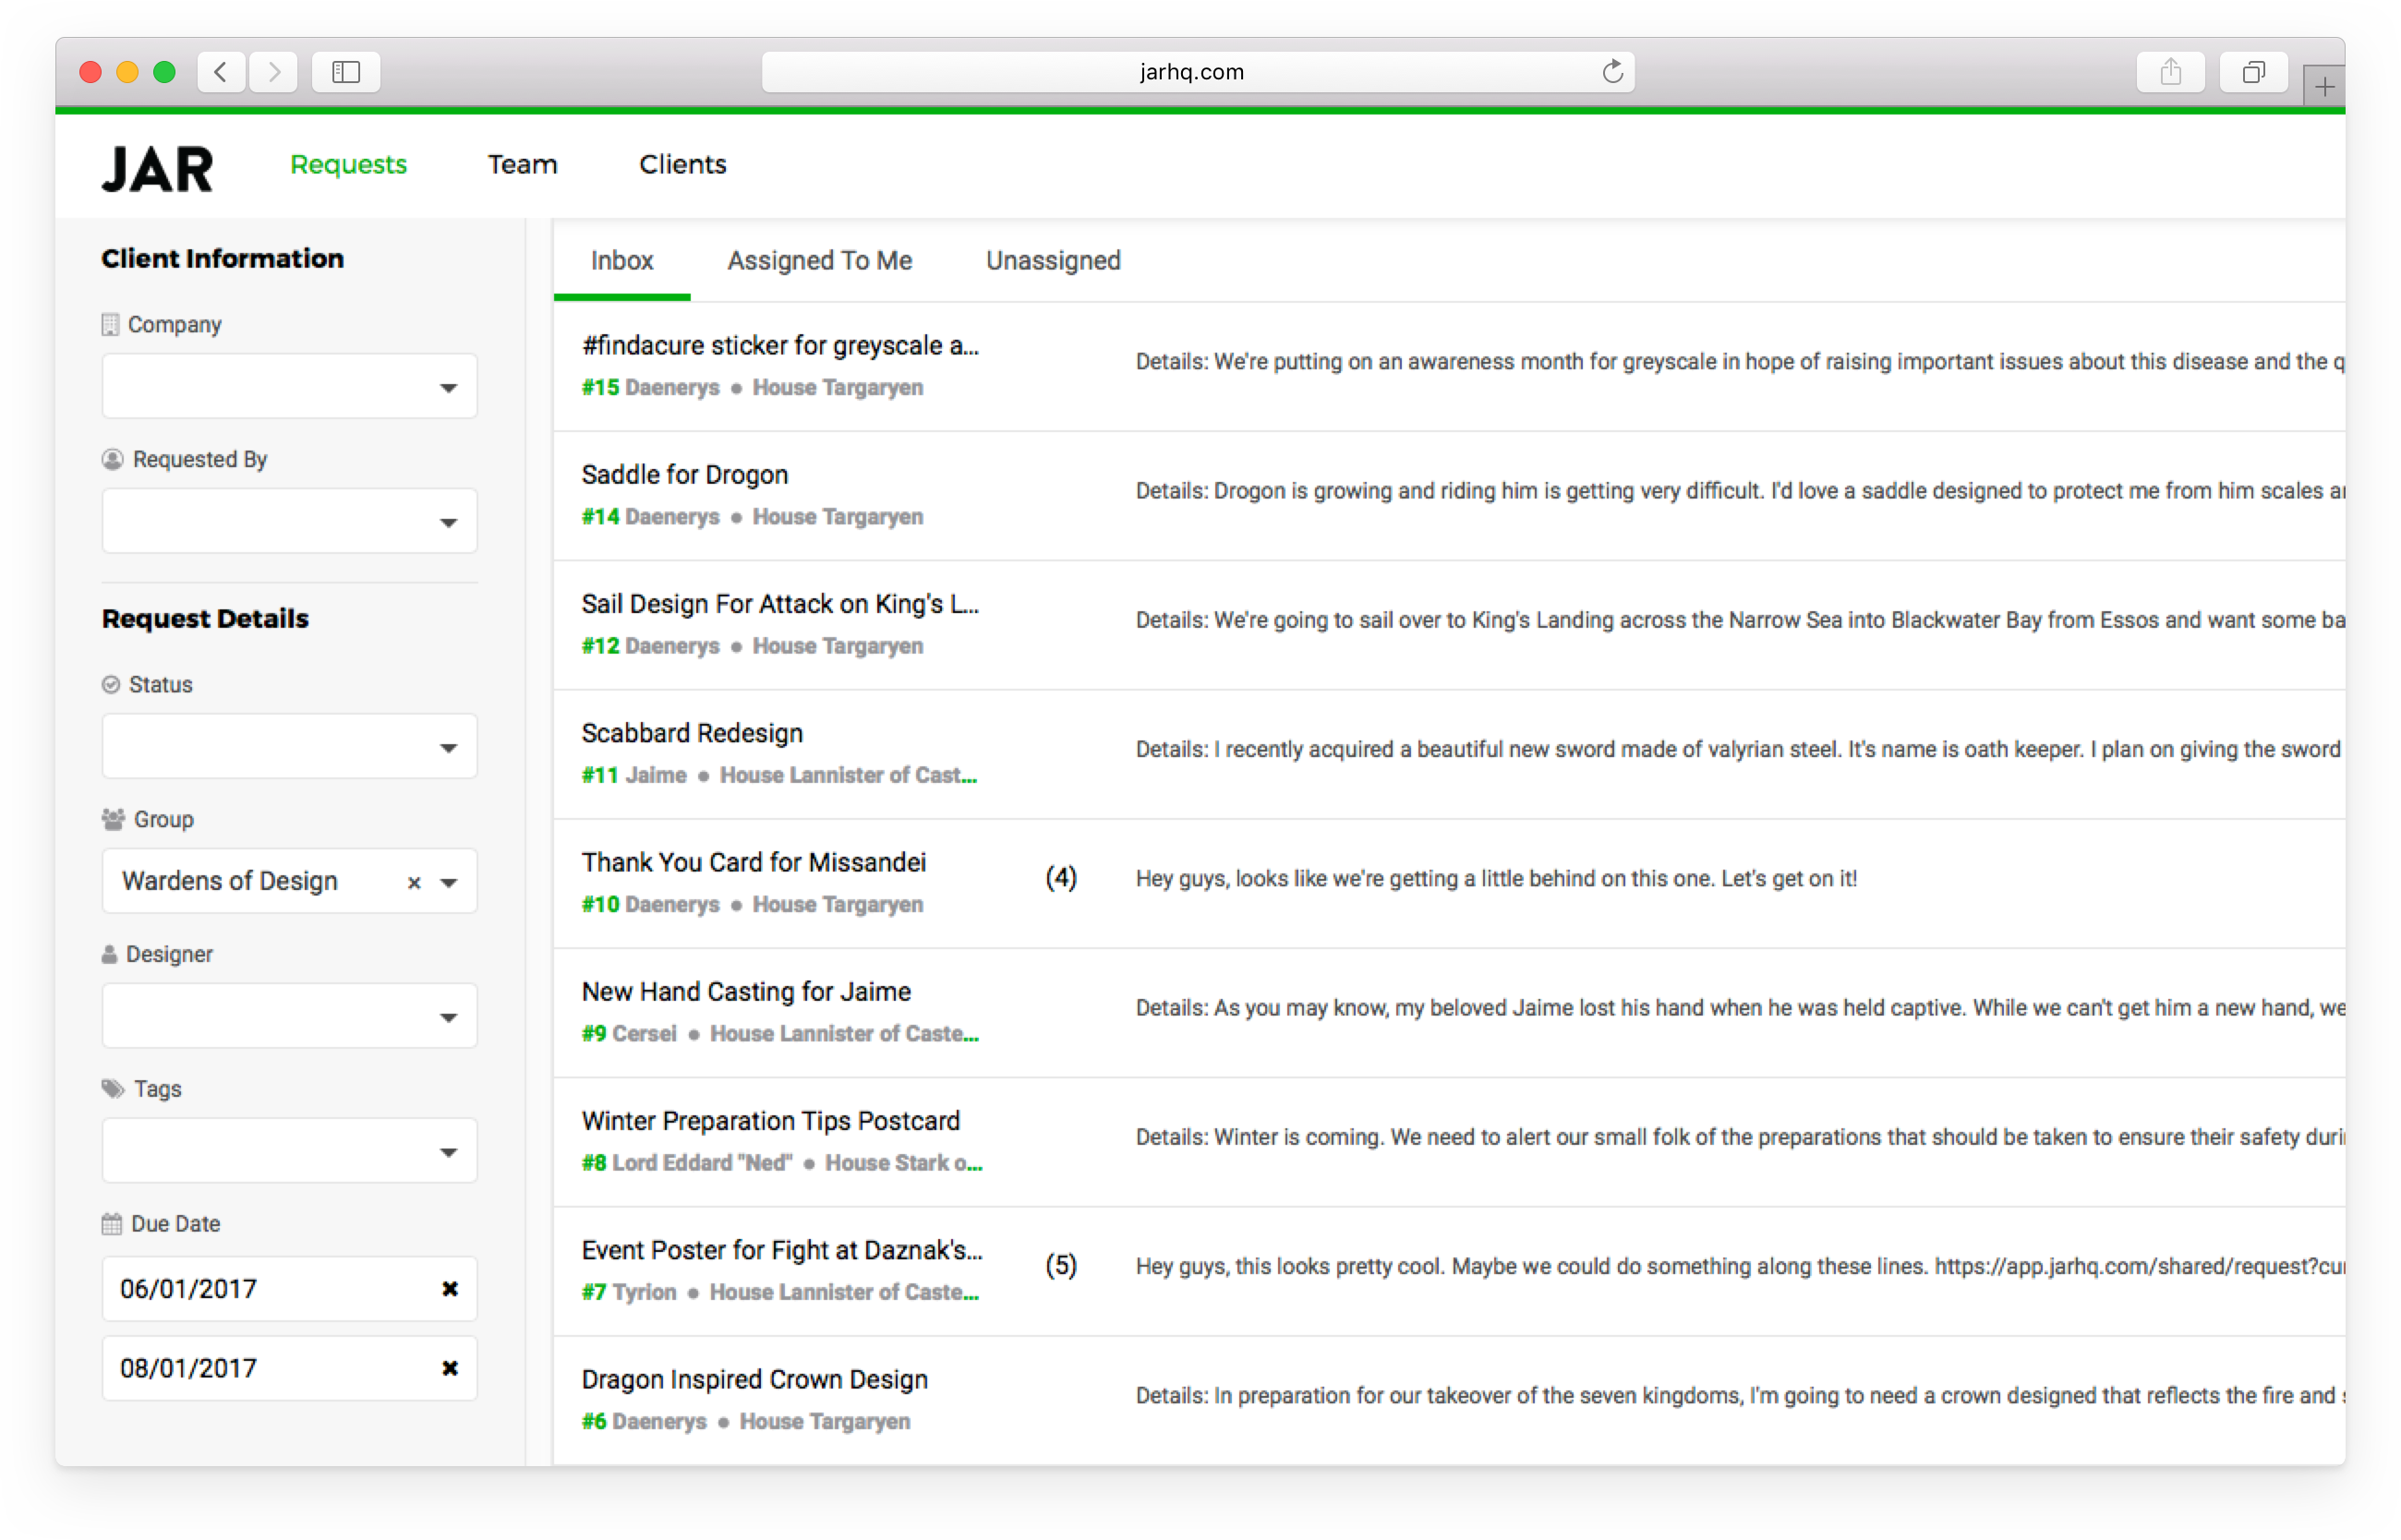Clear the 06/01/2017 due date
Image resolution: width=2401 pixels, height=1540 pixels.
pyautogui.click(x=450, y=1289)
